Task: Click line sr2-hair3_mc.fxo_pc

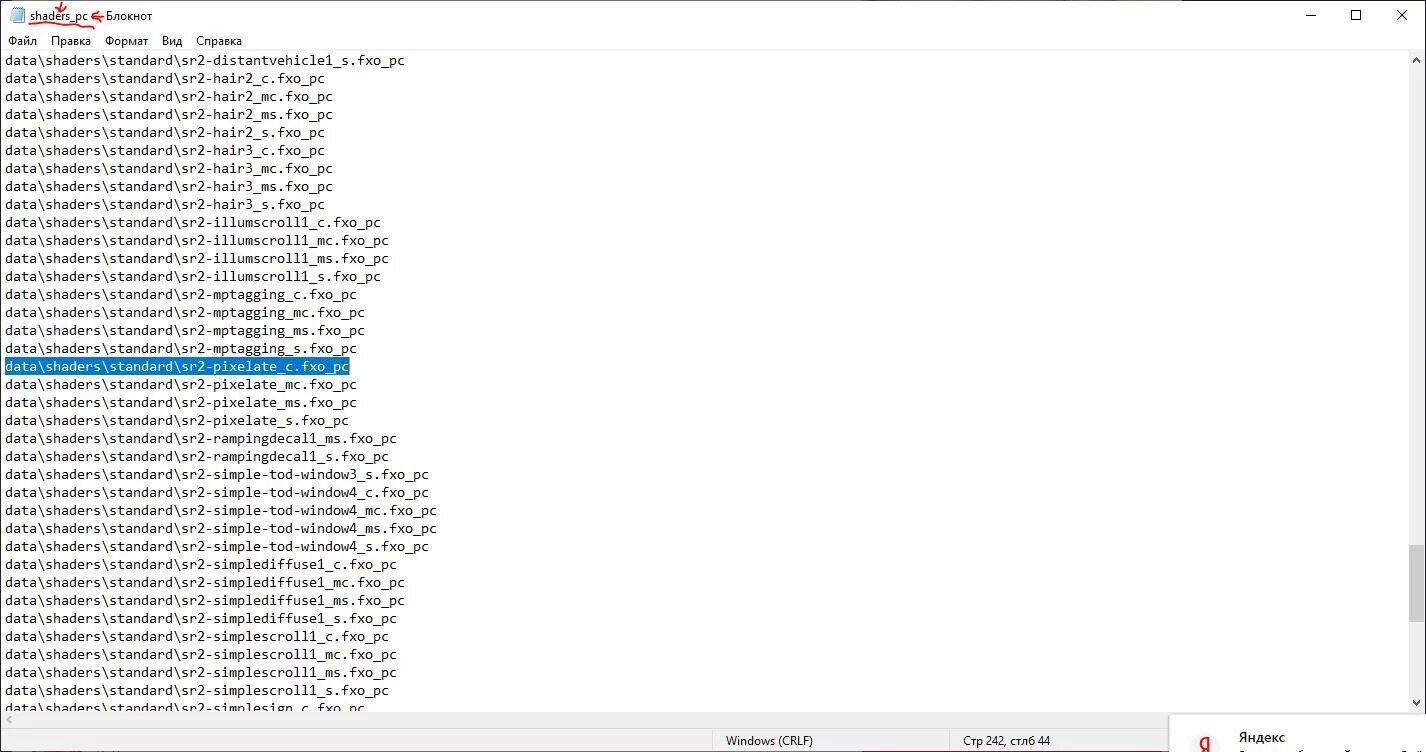Action: tap(169, 169)
